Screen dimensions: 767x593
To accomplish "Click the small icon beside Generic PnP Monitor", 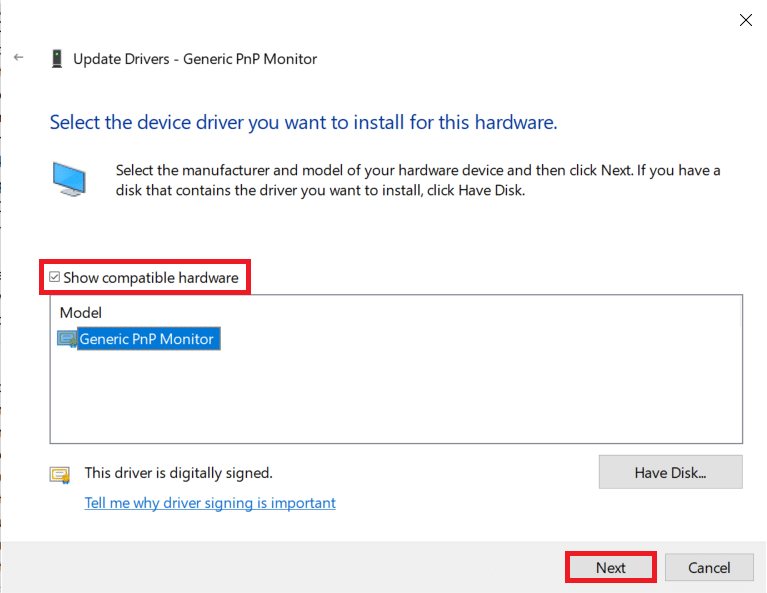I will pos(67,339).
